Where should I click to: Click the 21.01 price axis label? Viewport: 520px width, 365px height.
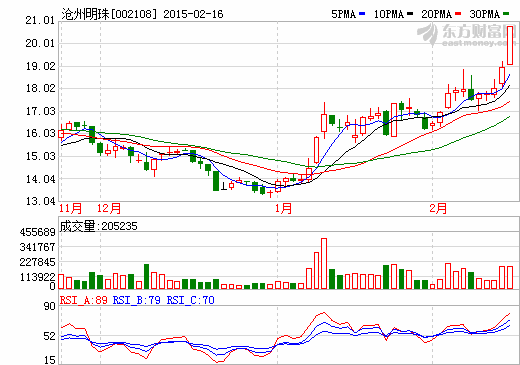40,20
